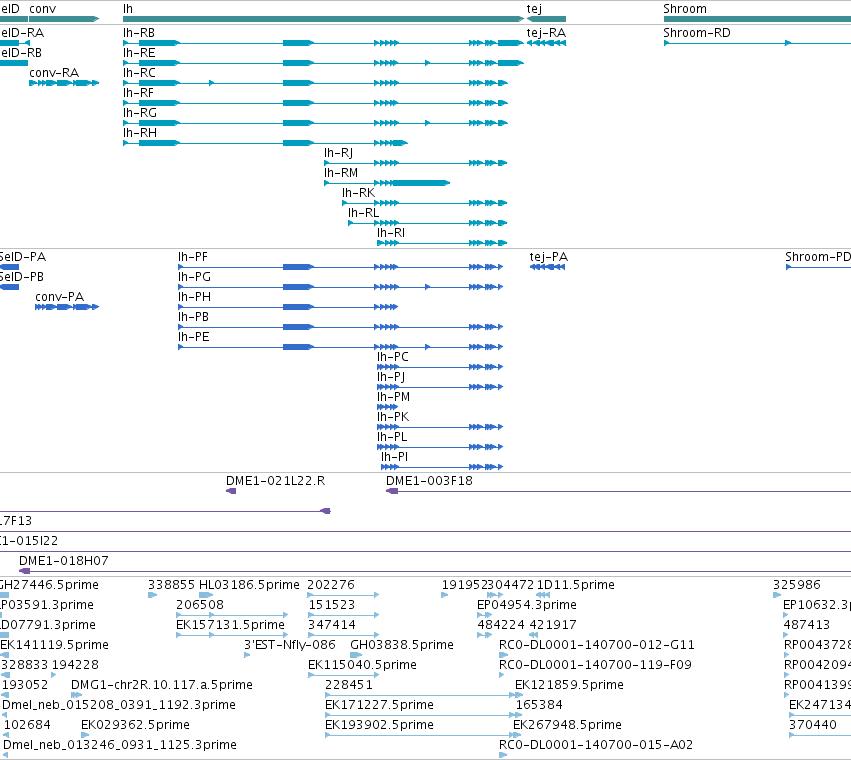This screenshot has width=851, height=760.
Task: Click the EK029362.5prime EST label
Action: coord(135,725)
